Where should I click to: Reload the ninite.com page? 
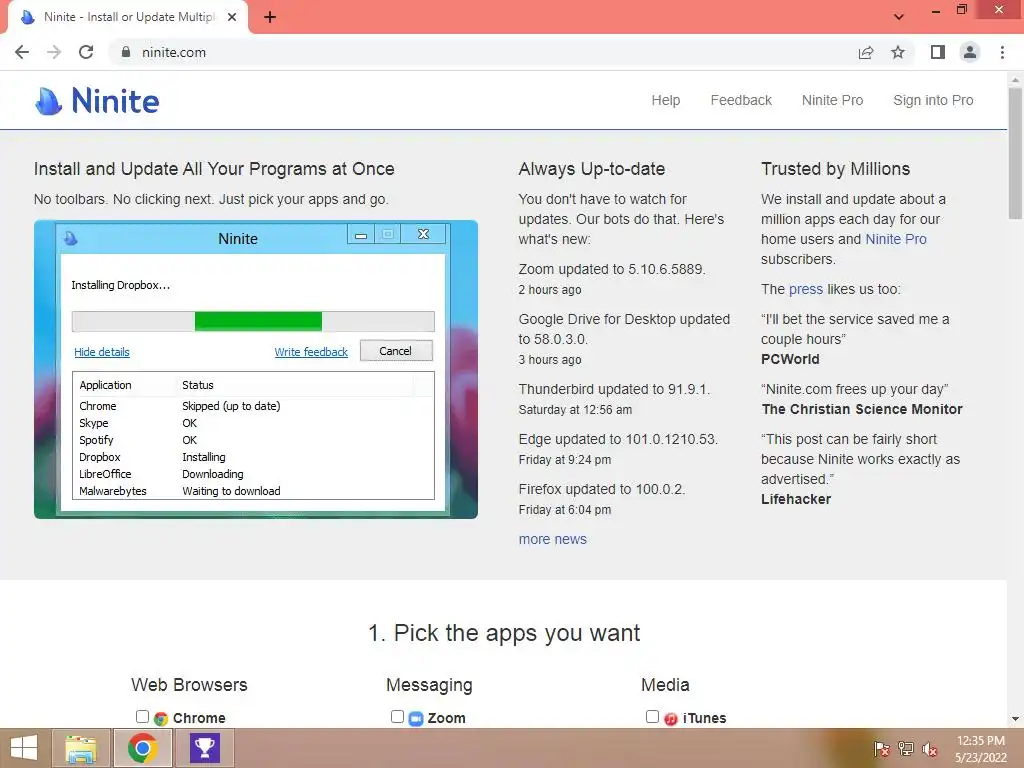(x=86, y=52)
